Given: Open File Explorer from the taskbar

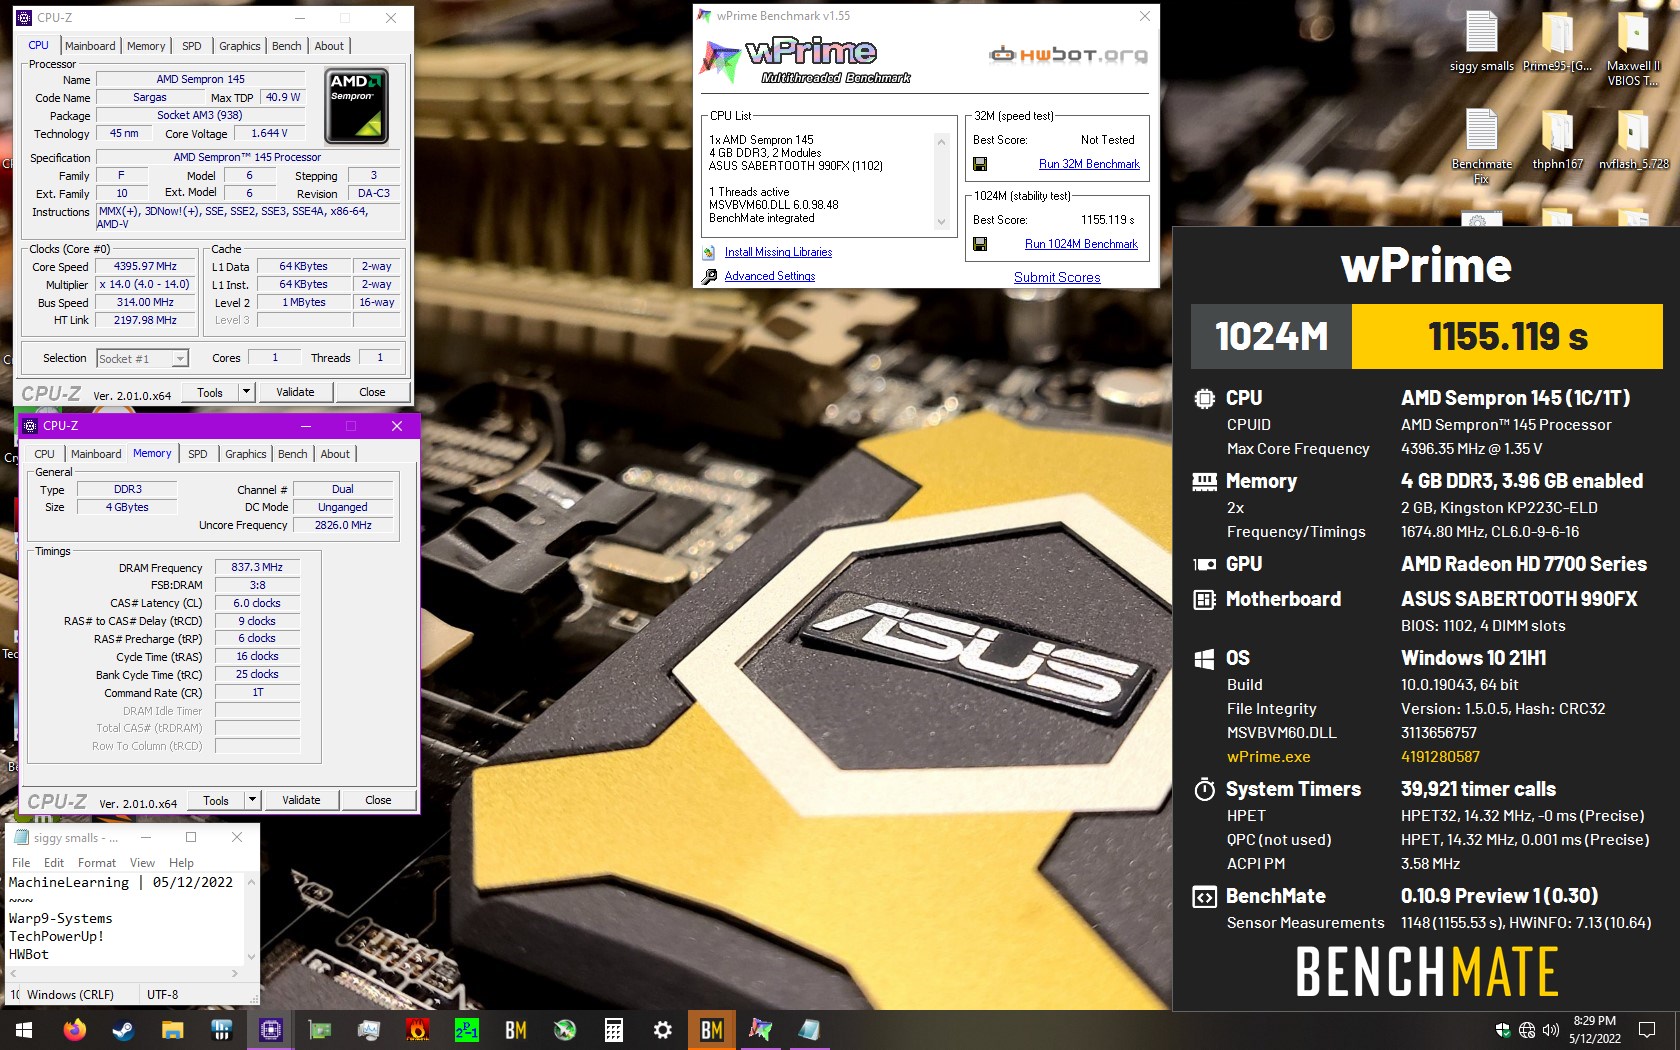Looking at the screenshot, I should [x=173, y=1030].
